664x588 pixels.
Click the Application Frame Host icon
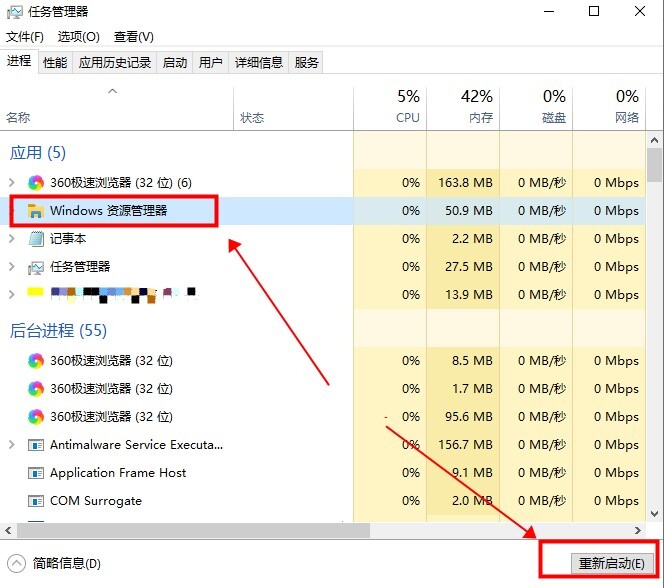click(36, 473)
